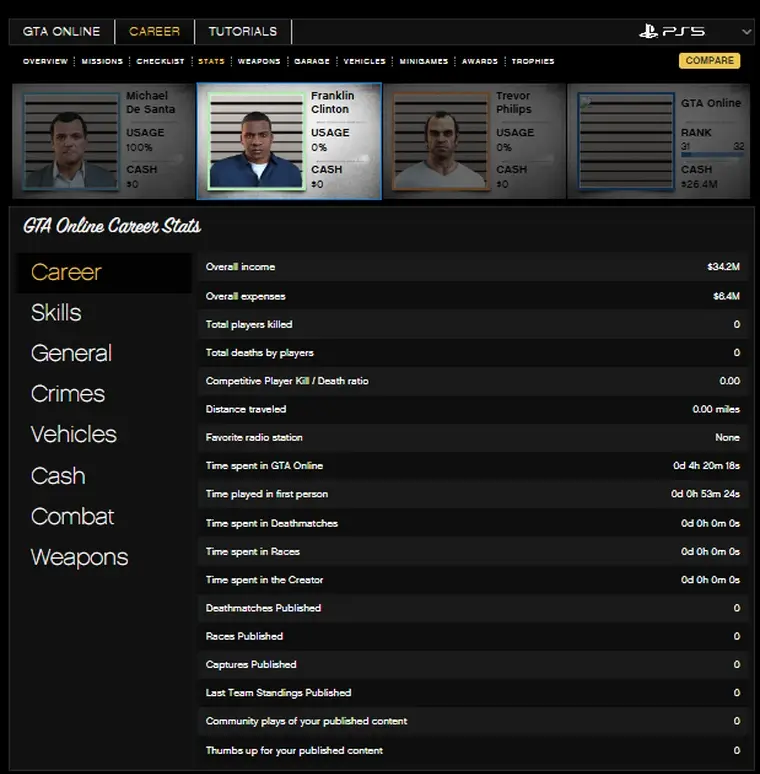This screenshot has width=760, height=774.
Task: Go to the VEHICLES sub-navigation link
Action: (365, 61)
